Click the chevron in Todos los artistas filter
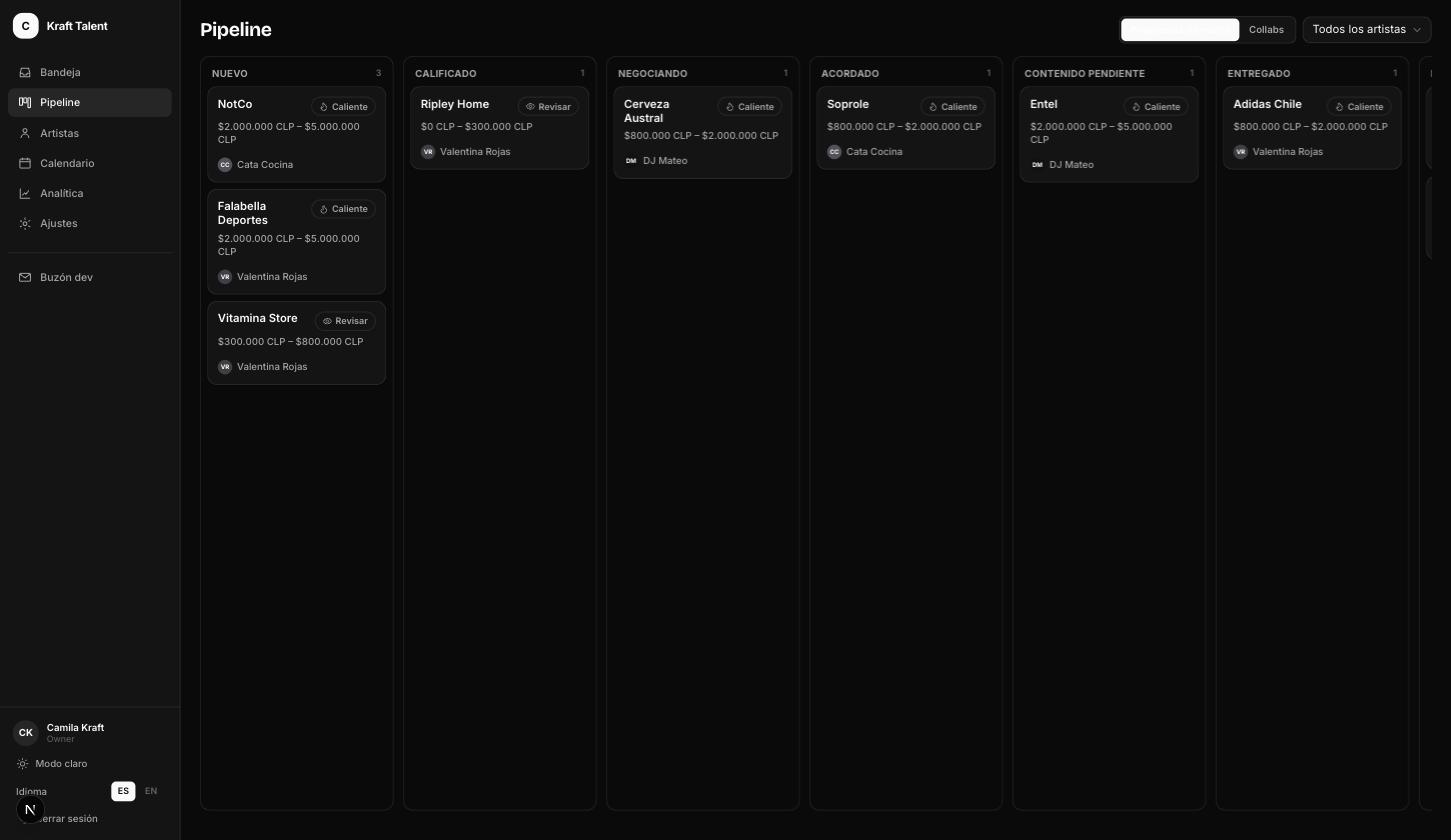 (1416, 30)
